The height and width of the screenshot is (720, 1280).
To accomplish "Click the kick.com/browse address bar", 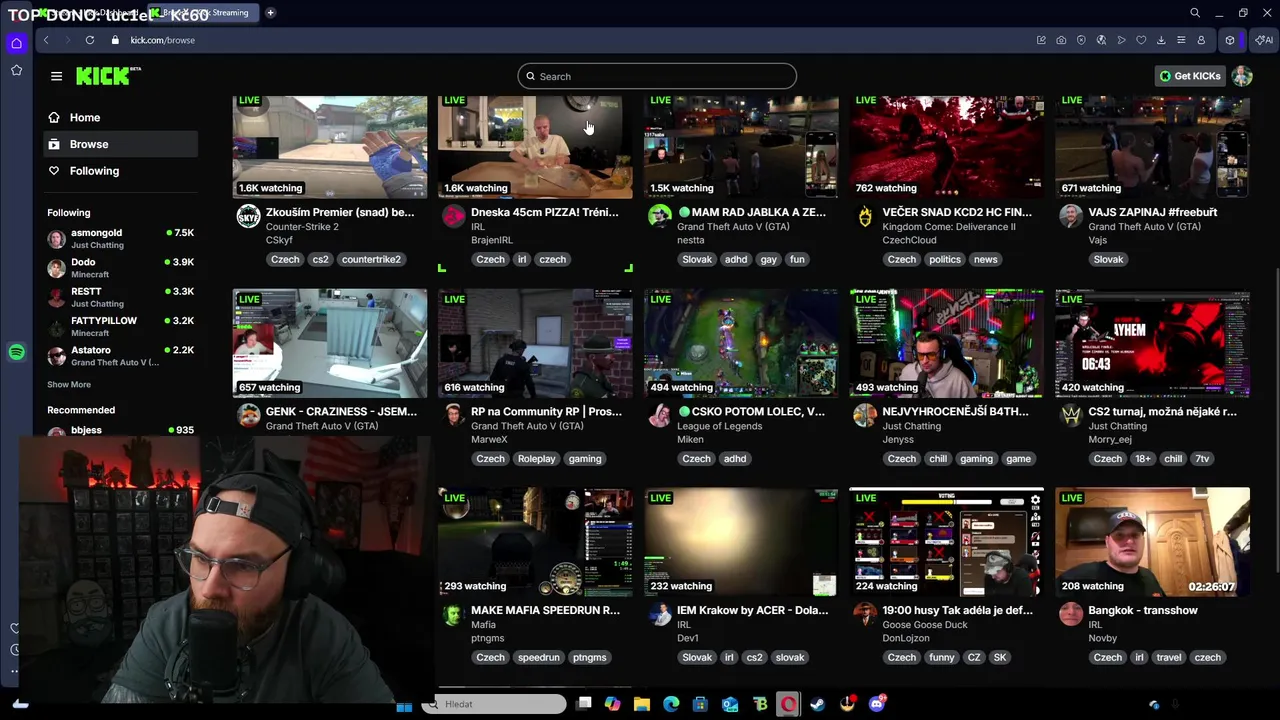I will [162, 40].
